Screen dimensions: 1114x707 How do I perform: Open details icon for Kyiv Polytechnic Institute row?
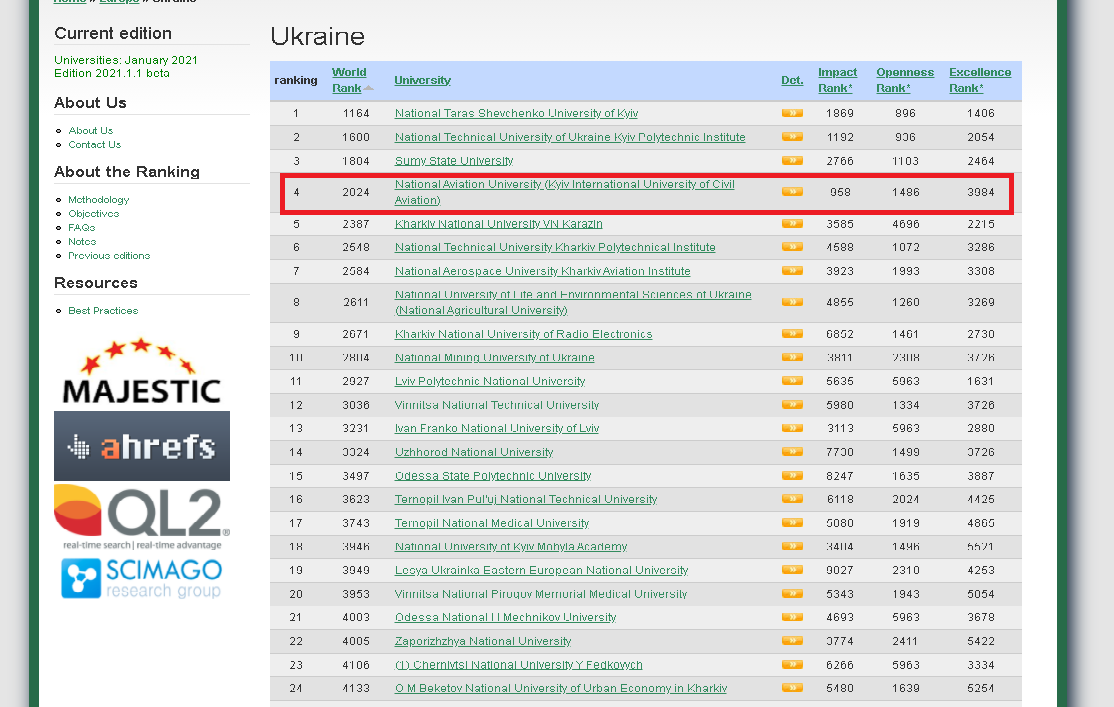(x=792, y=136)
